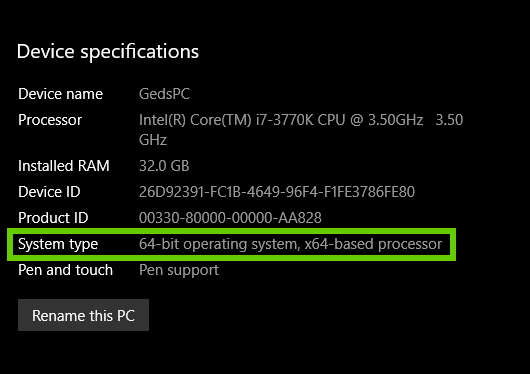Click the green highlight box border

[232, 231]
